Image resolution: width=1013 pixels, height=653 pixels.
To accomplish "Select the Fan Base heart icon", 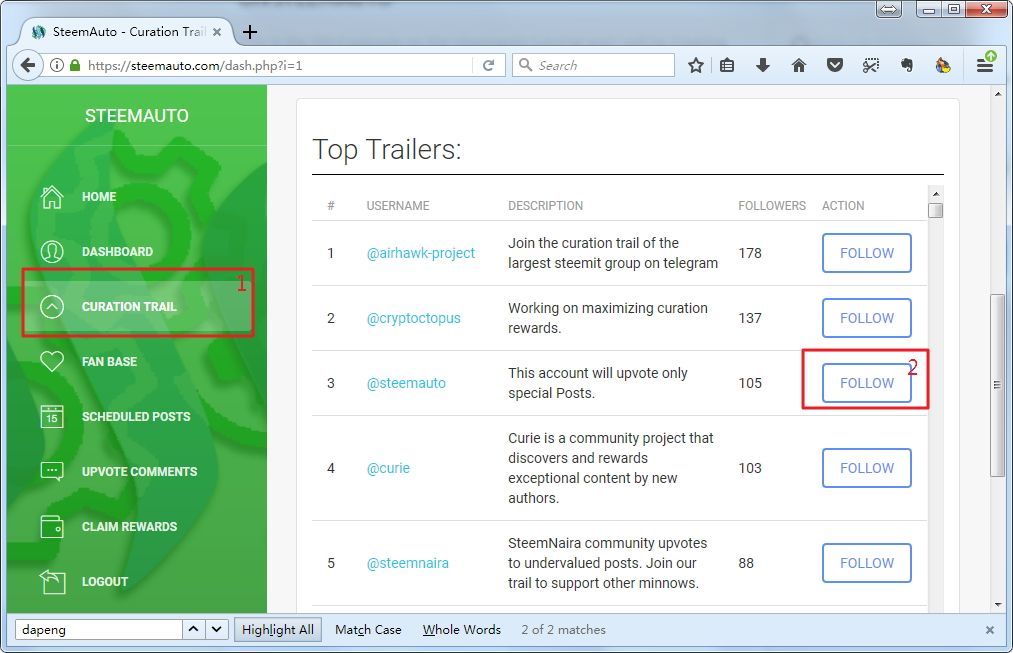I will (x=52, y=362).
